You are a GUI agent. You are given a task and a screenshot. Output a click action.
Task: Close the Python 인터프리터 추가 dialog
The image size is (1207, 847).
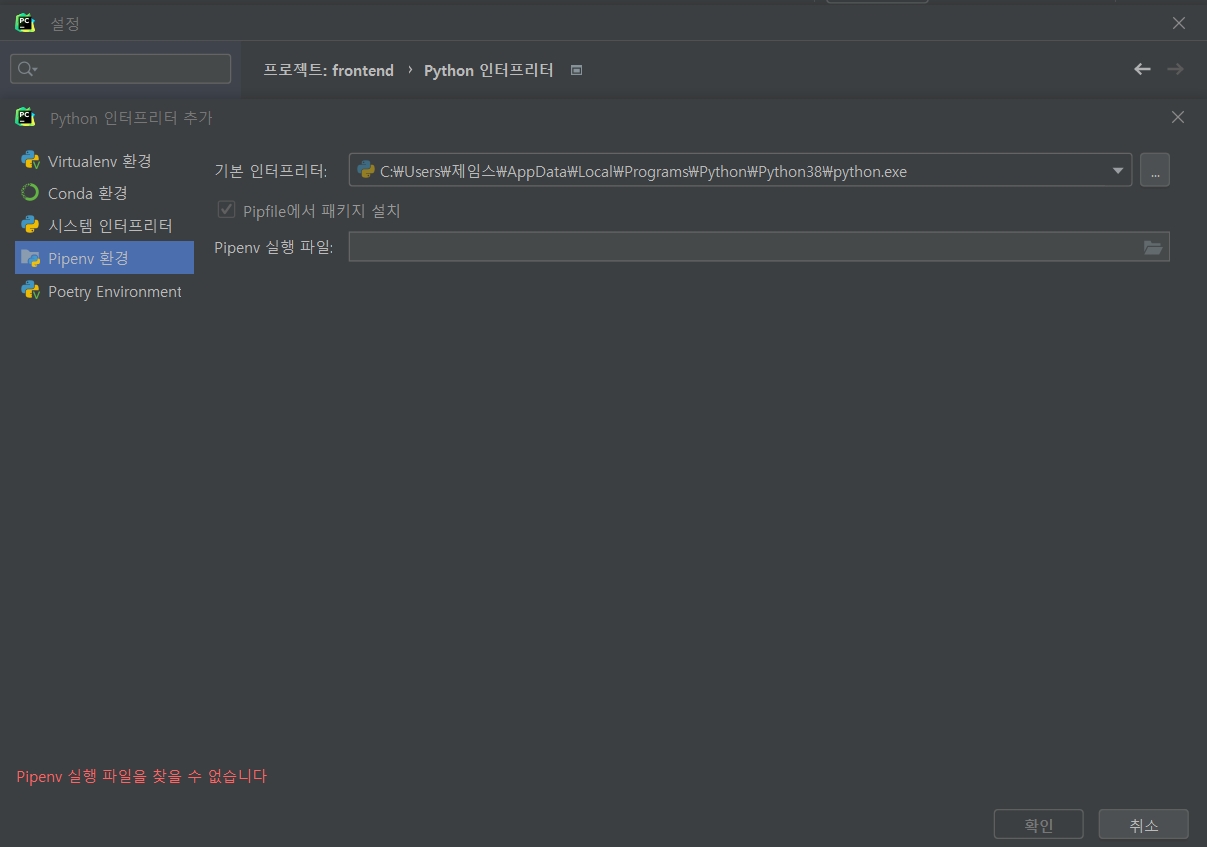[1178, 117]
